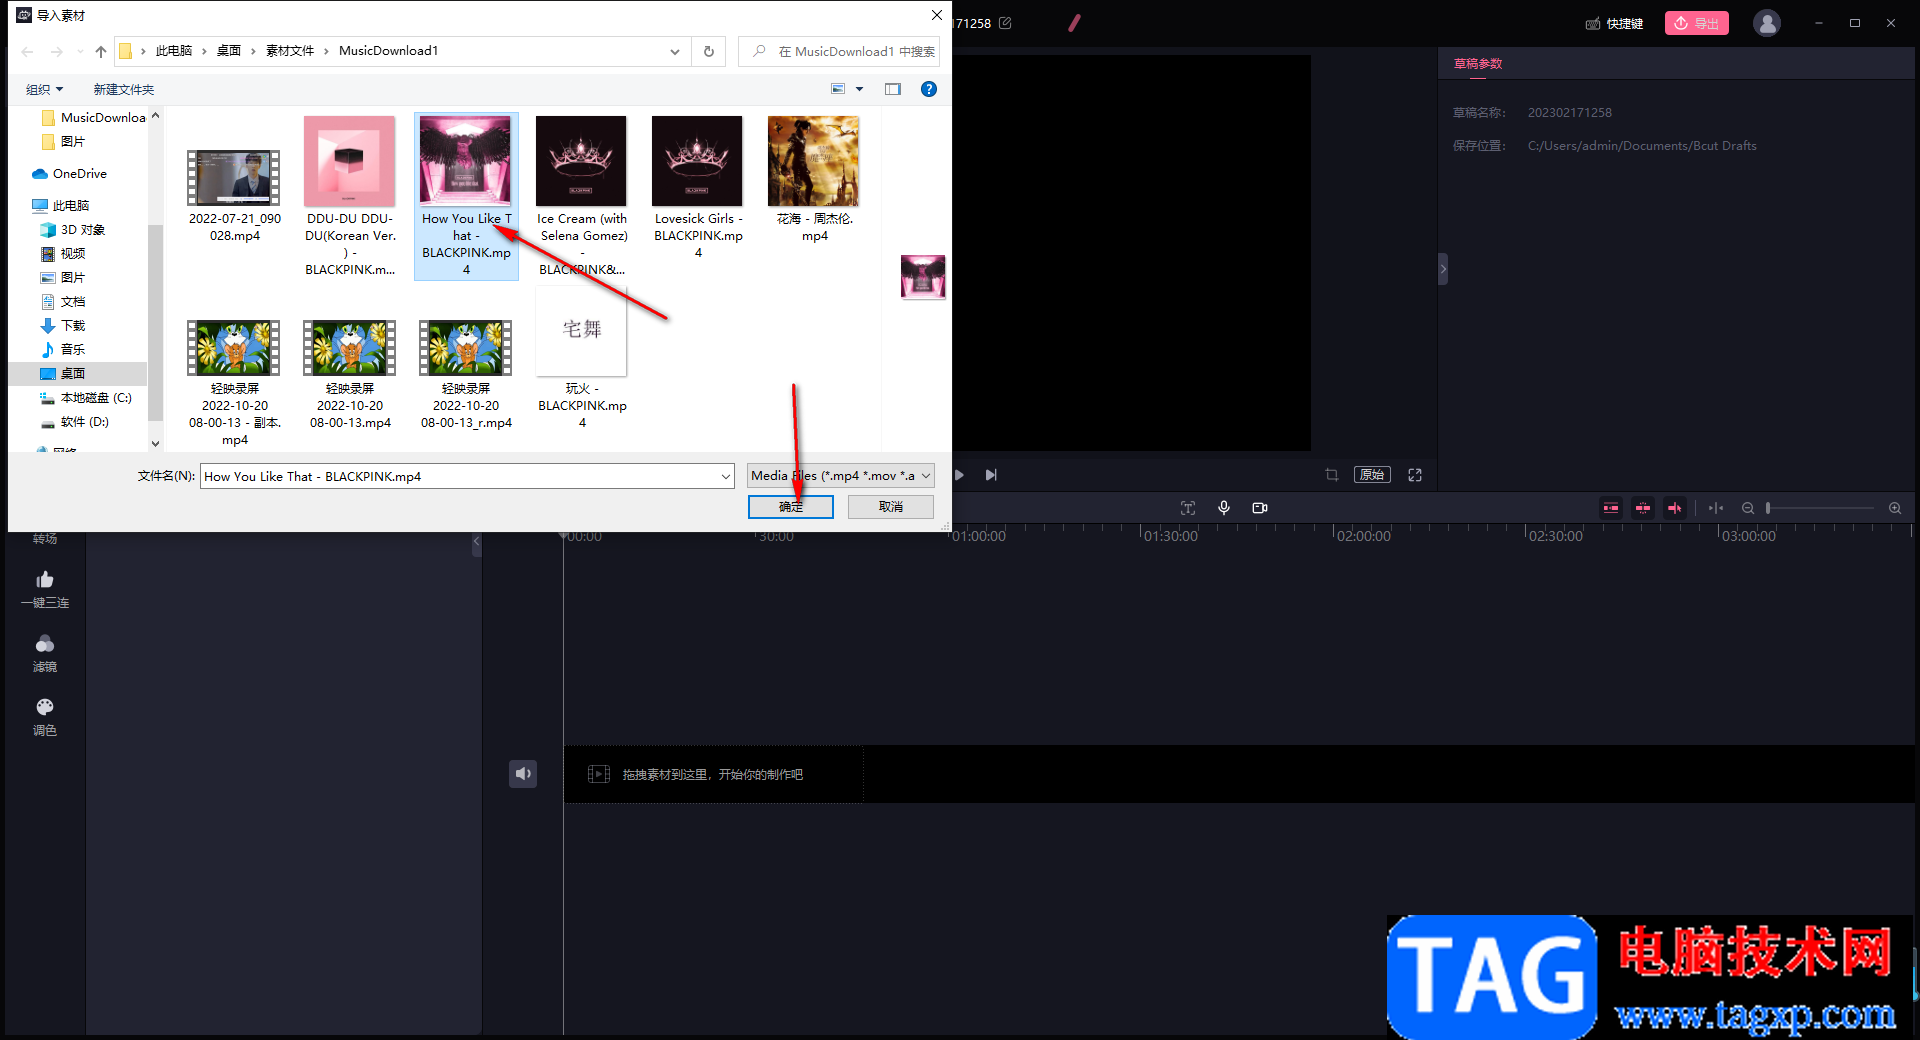The width and height of the screenshot is (1920, 1040).
Task: Mute the timeline track audio
Action: coord(523,774)
